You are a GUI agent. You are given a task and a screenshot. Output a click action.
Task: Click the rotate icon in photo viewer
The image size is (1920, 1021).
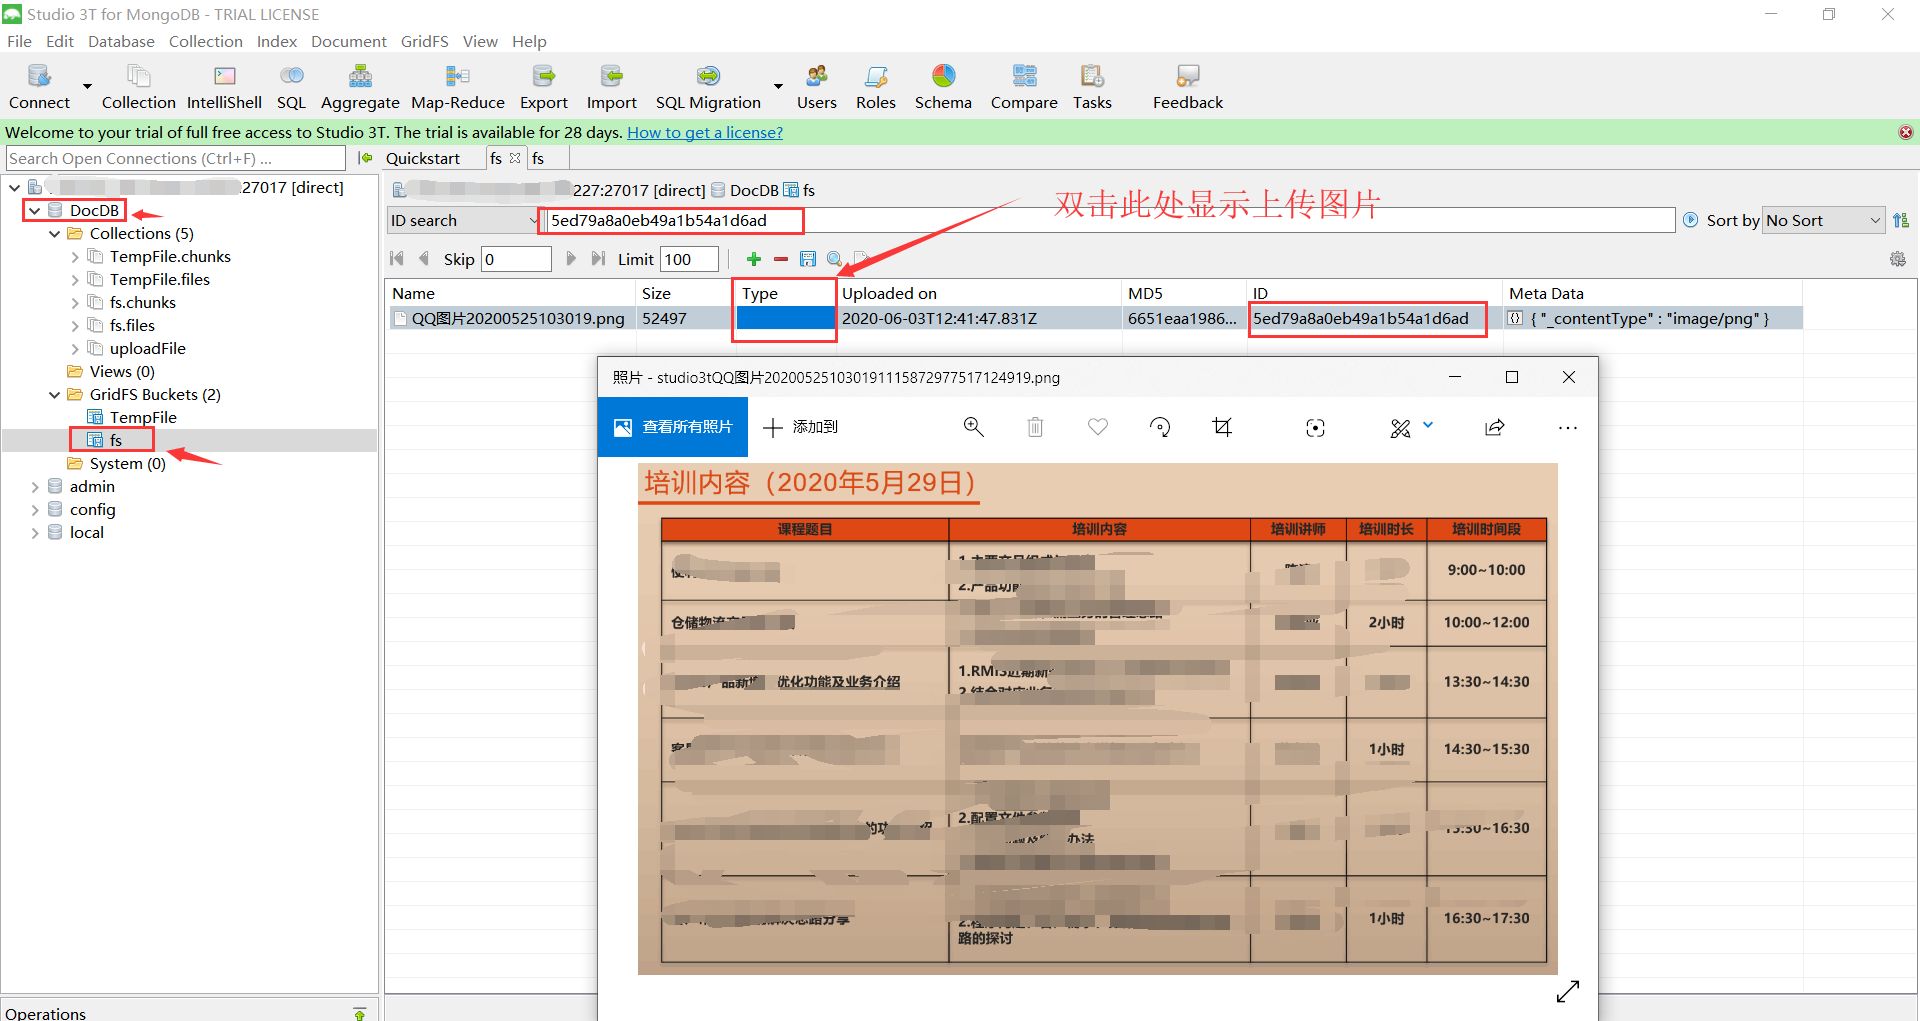click(x=1160, y=427)
